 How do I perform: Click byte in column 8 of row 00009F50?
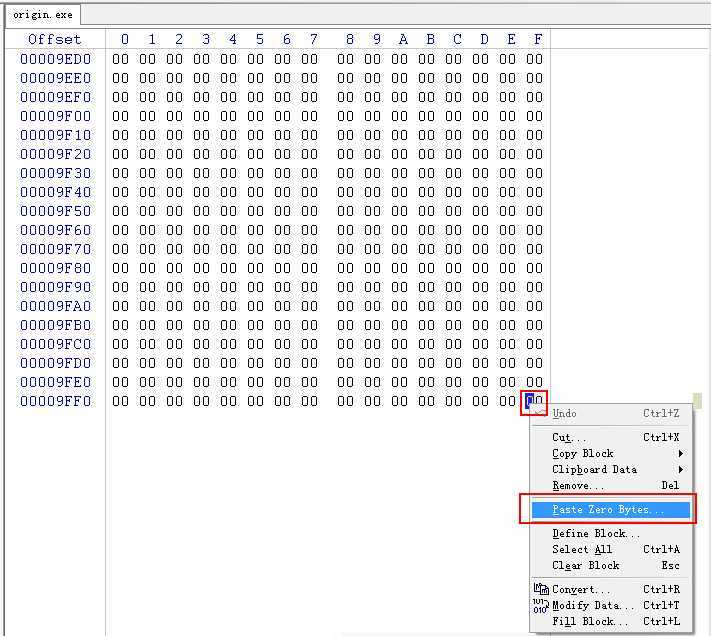click(346, 211)
